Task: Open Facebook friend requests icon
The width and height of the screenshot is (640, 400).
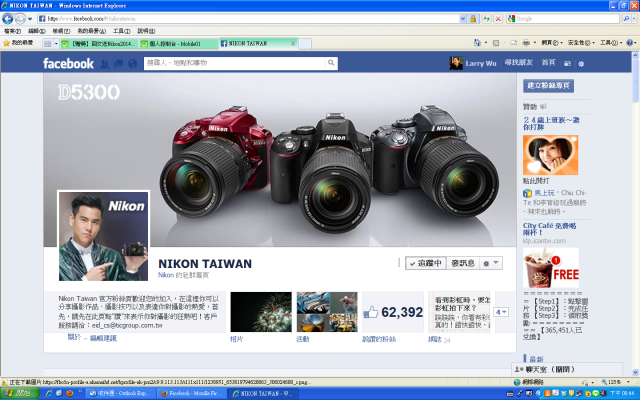Action: tap(104, 64)
